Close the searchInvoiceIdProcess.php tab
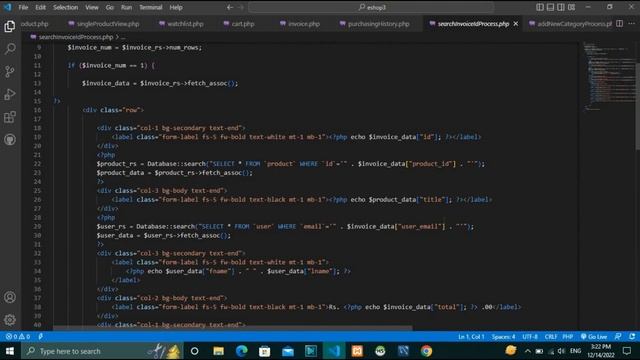 coord(516,24)
